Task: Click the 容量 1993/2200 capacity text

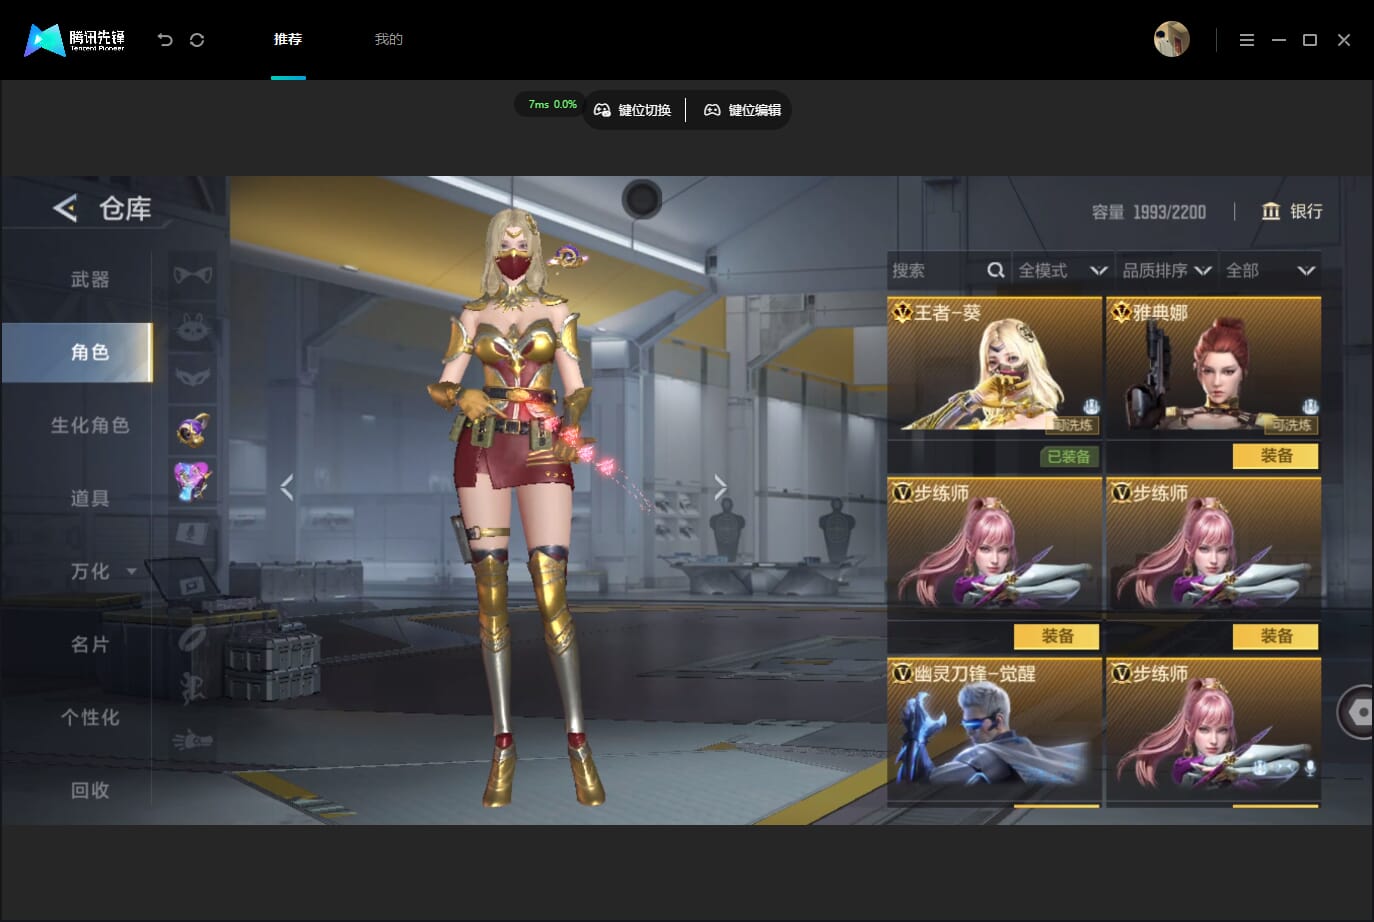Action: 1149,212
